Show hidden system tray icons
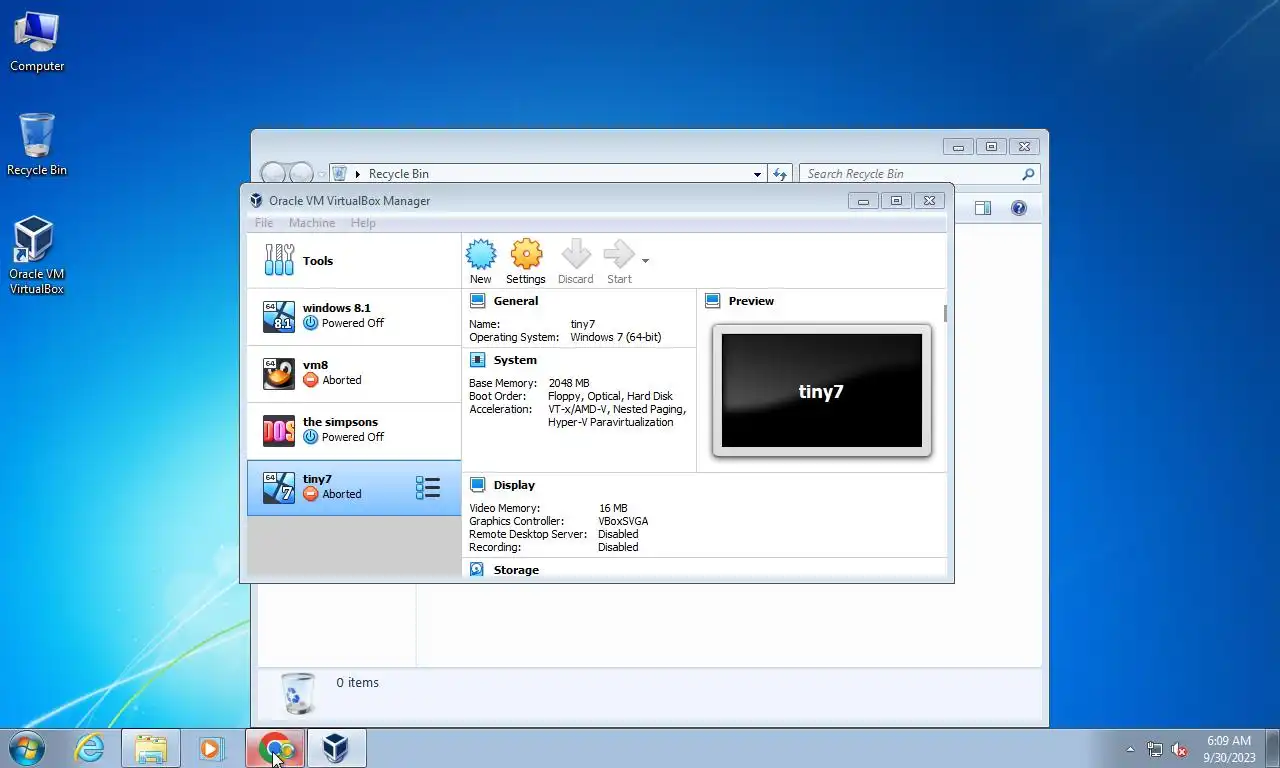The image size is (1280, 768). coord(1131,749)
